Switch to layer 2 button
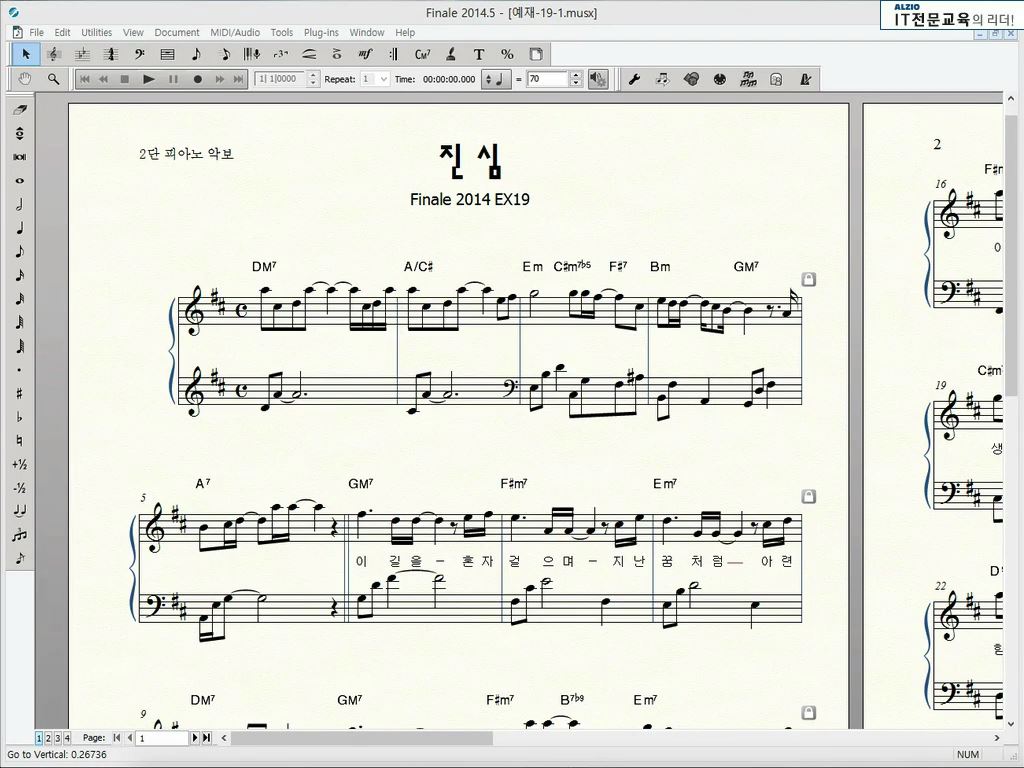This screenshot has width=1024, height=768. 48,738
